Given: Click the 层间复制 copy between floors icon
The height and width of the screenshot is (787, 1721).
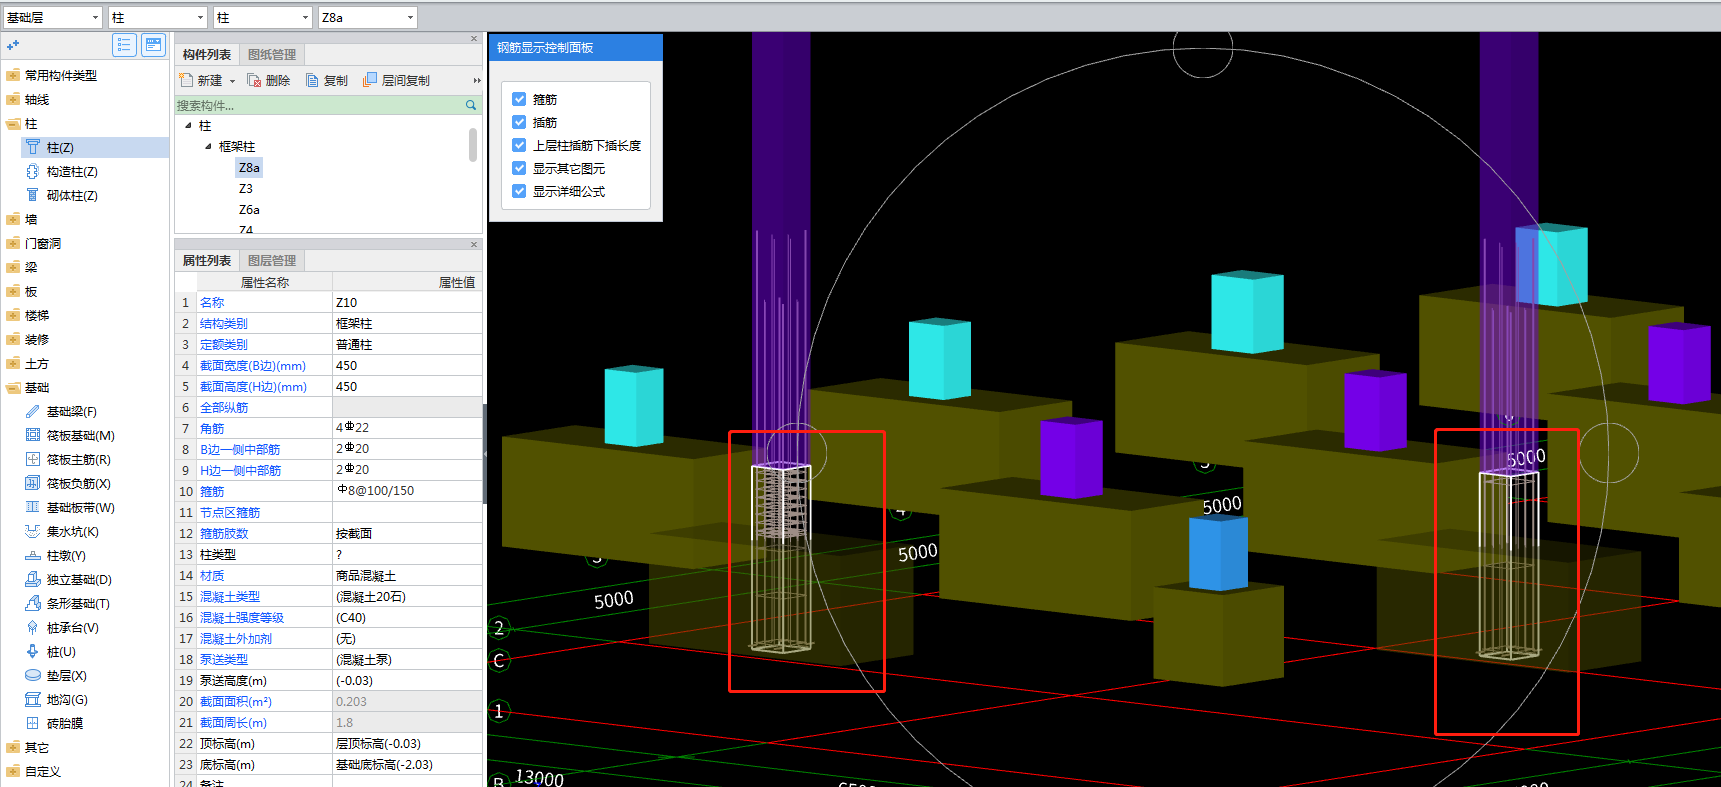Looking at the screenshot, I should click(x=370, y=80).
